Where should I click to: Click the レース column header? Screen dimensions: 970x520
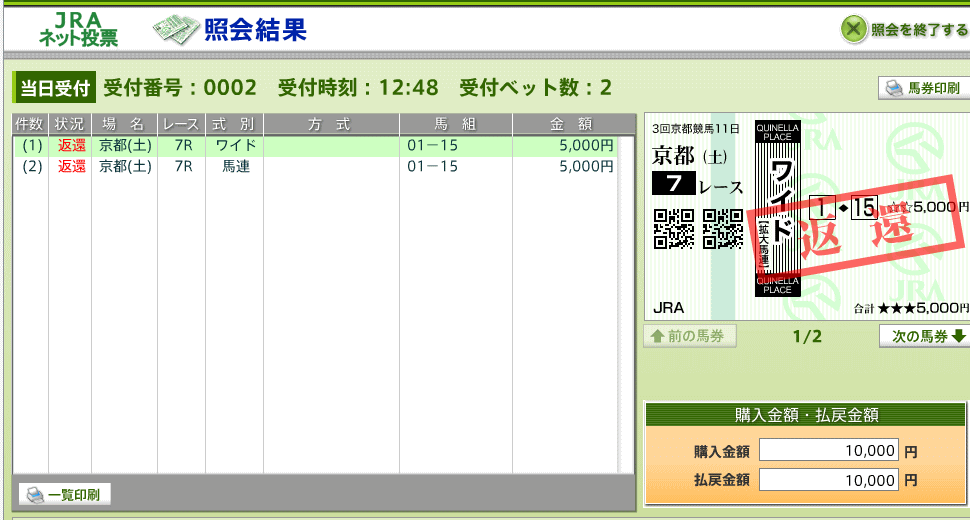(x=181, y=124)
